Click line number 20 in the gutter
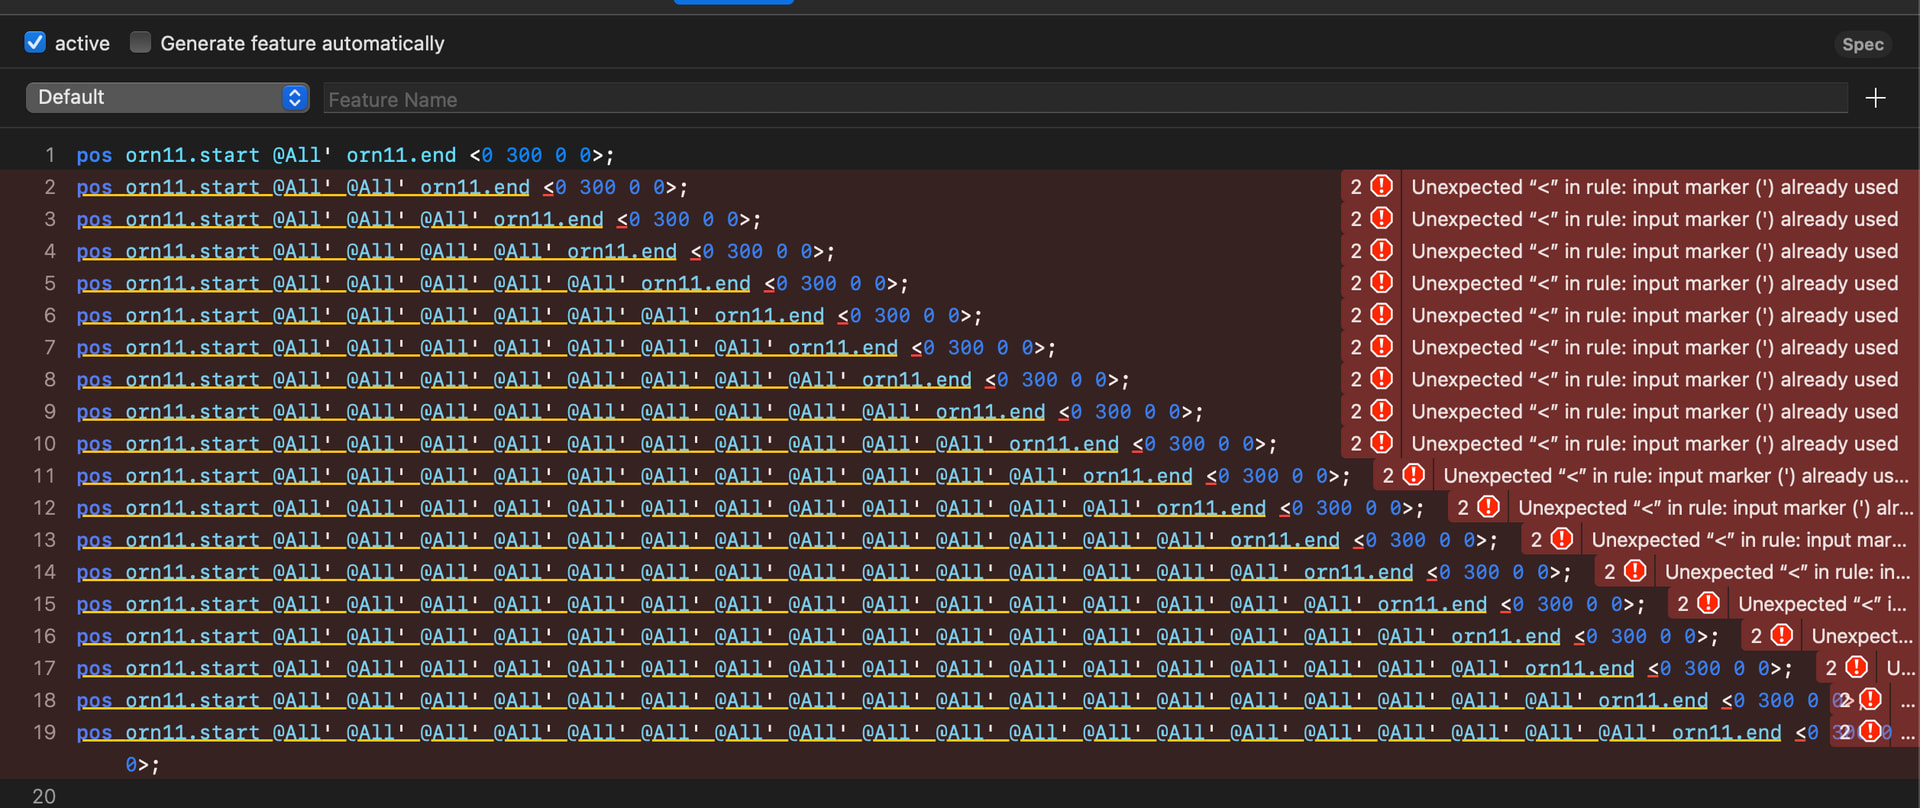 [44, 796]
